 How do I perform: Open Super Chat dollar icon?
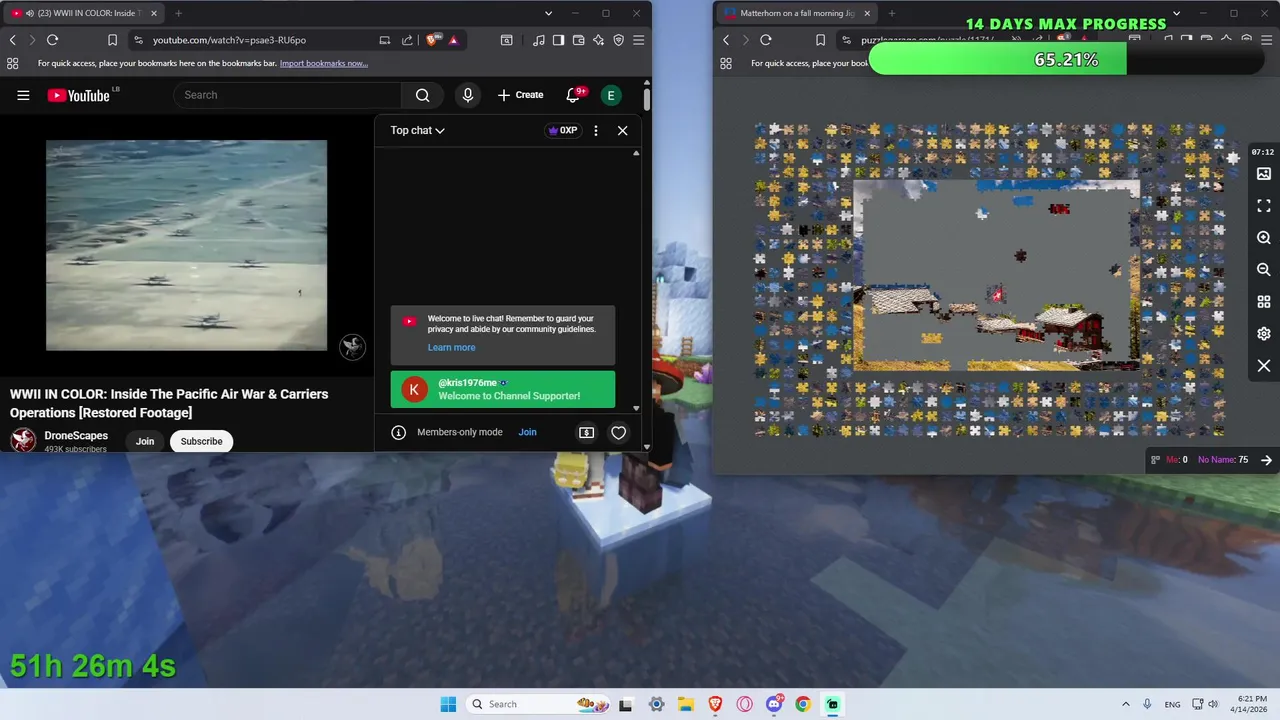click(587, 432)
